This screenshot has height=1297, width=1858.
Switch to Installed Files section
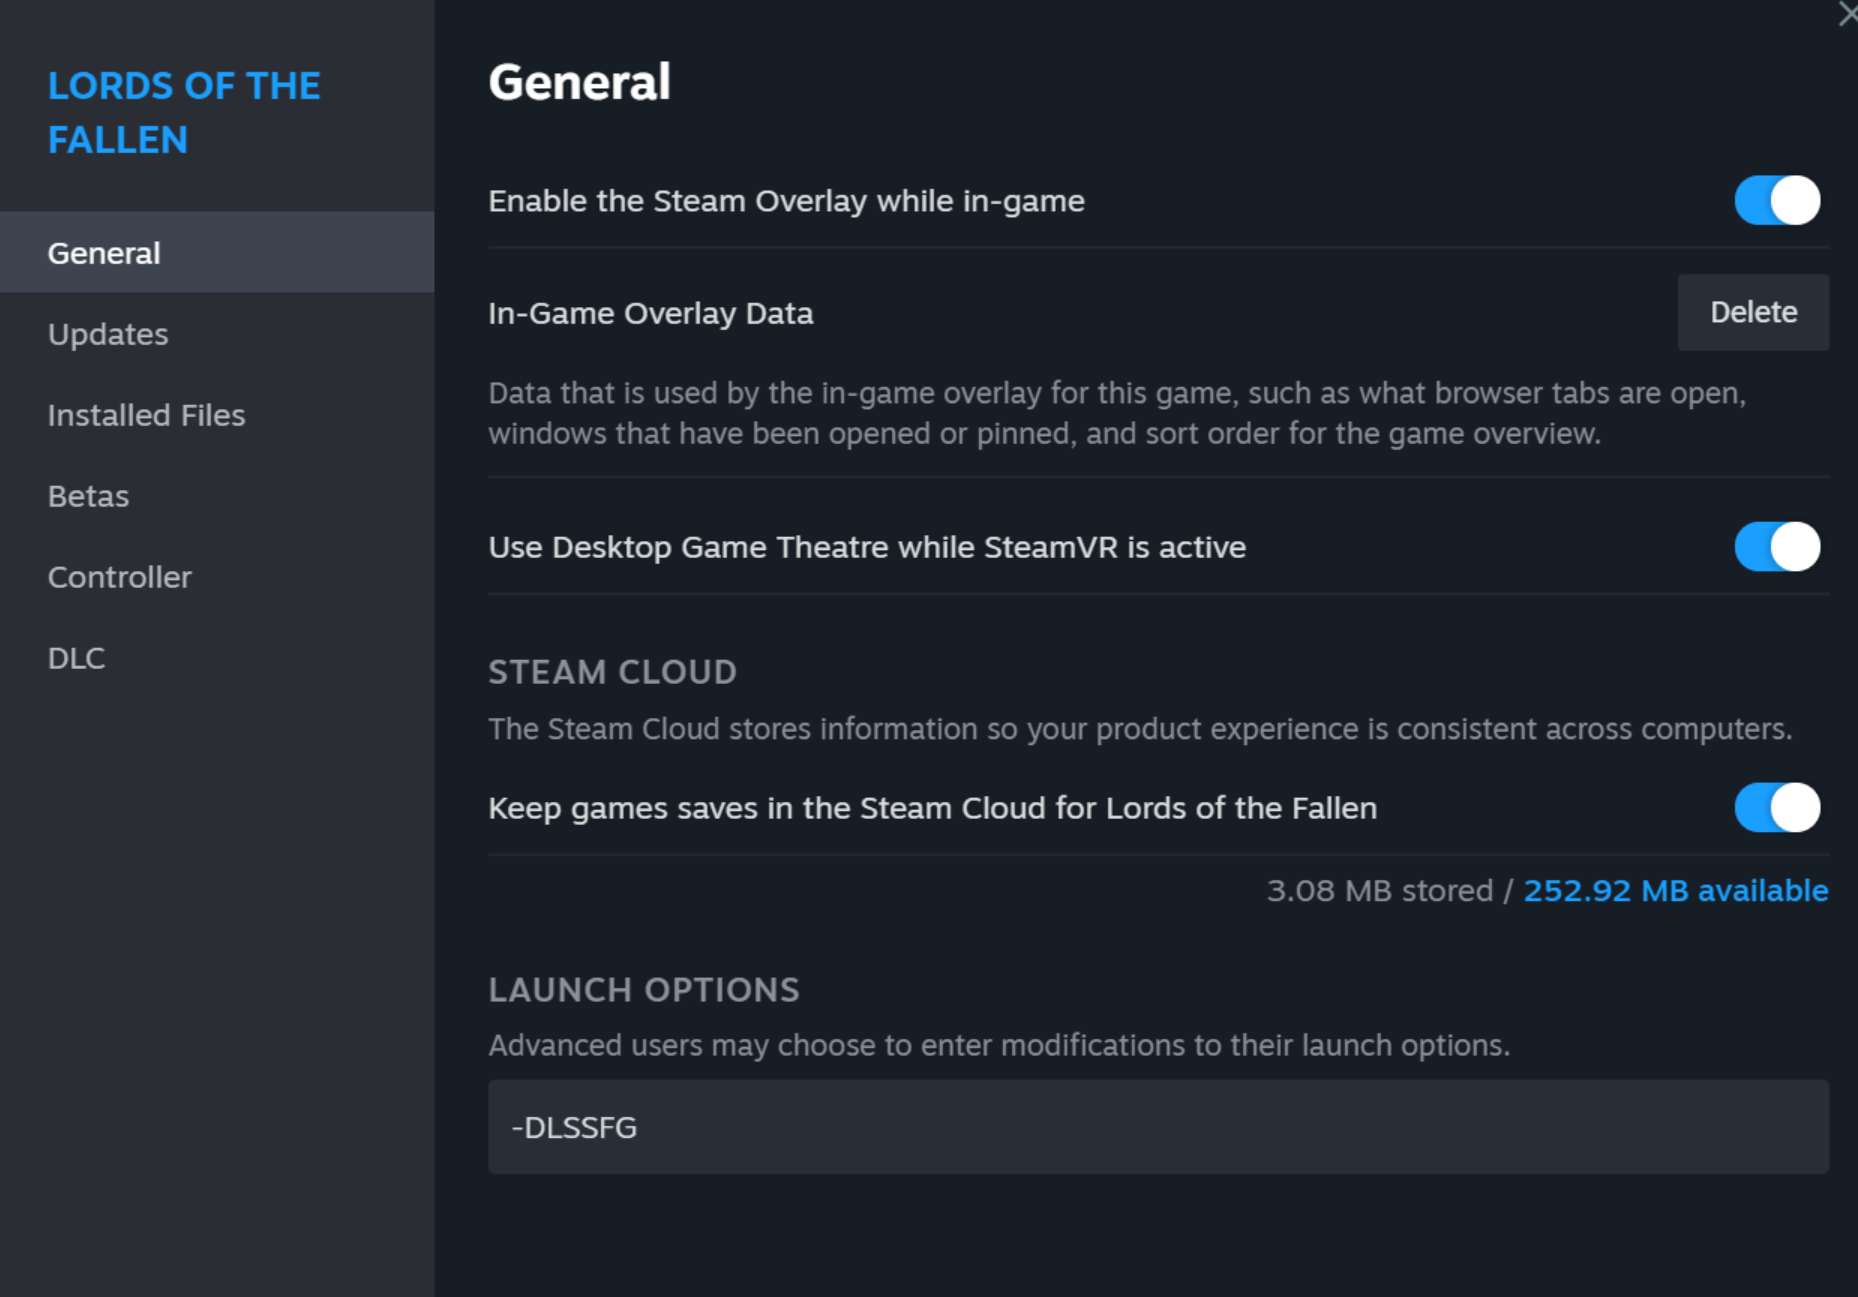(146, 415)
